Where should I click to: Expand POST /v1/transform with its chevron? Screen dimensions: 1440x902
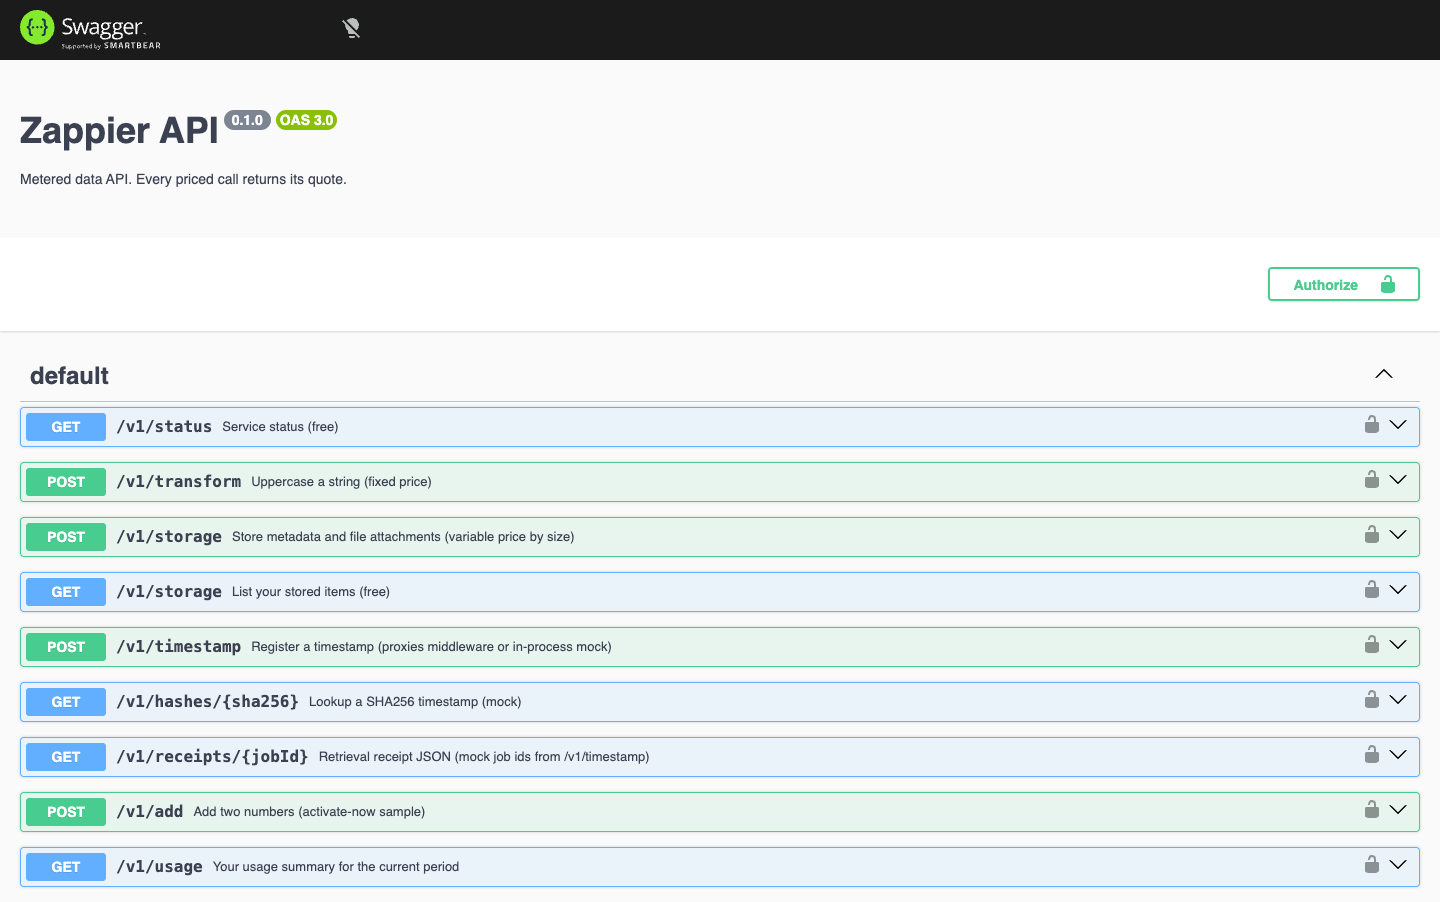1398,480
